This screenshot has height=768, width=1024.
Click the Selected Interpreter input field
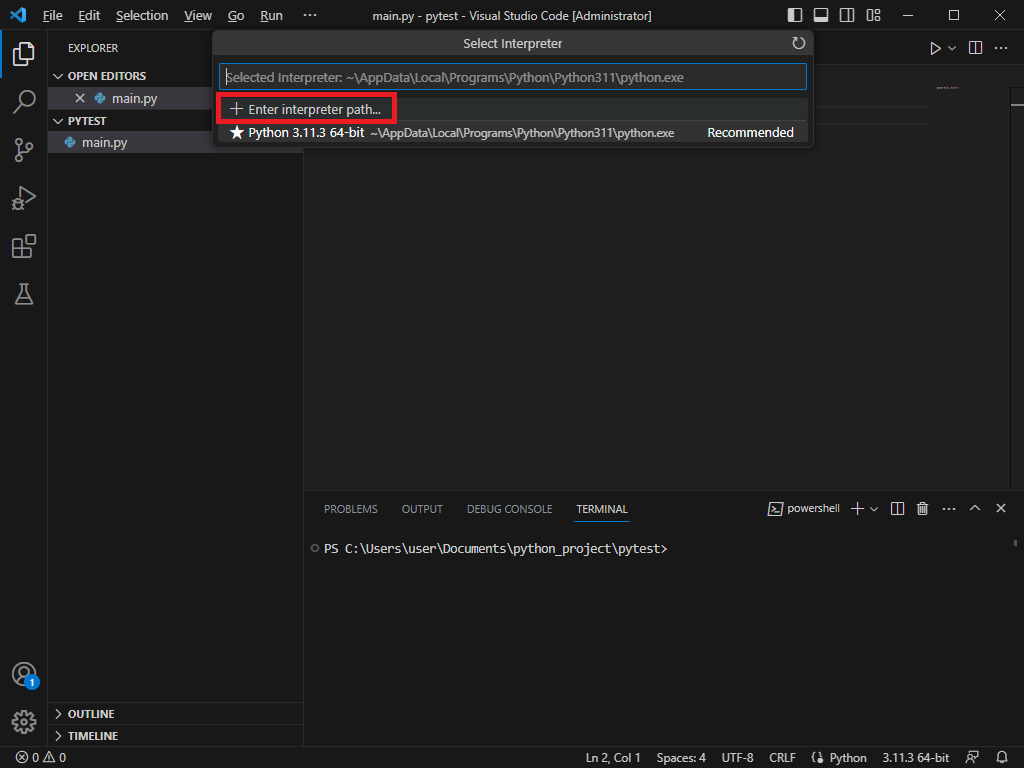click(512, 77)
